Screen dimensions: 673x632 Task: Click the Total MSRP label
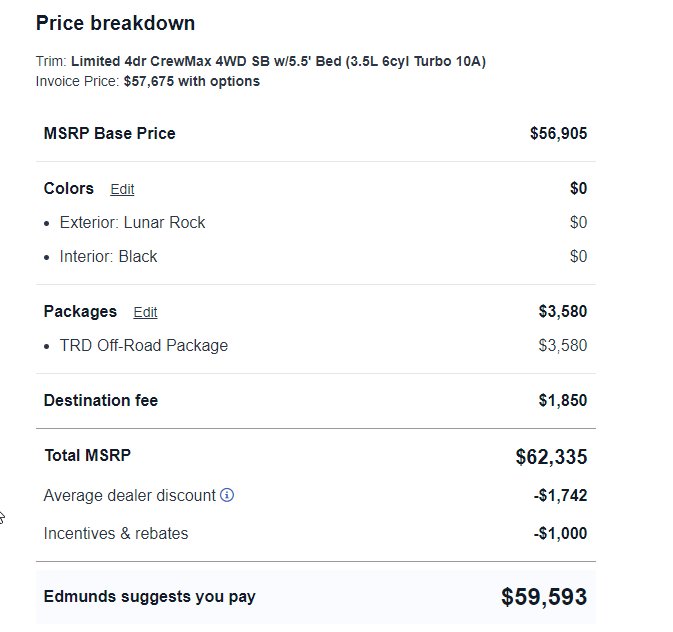[88, 455]
